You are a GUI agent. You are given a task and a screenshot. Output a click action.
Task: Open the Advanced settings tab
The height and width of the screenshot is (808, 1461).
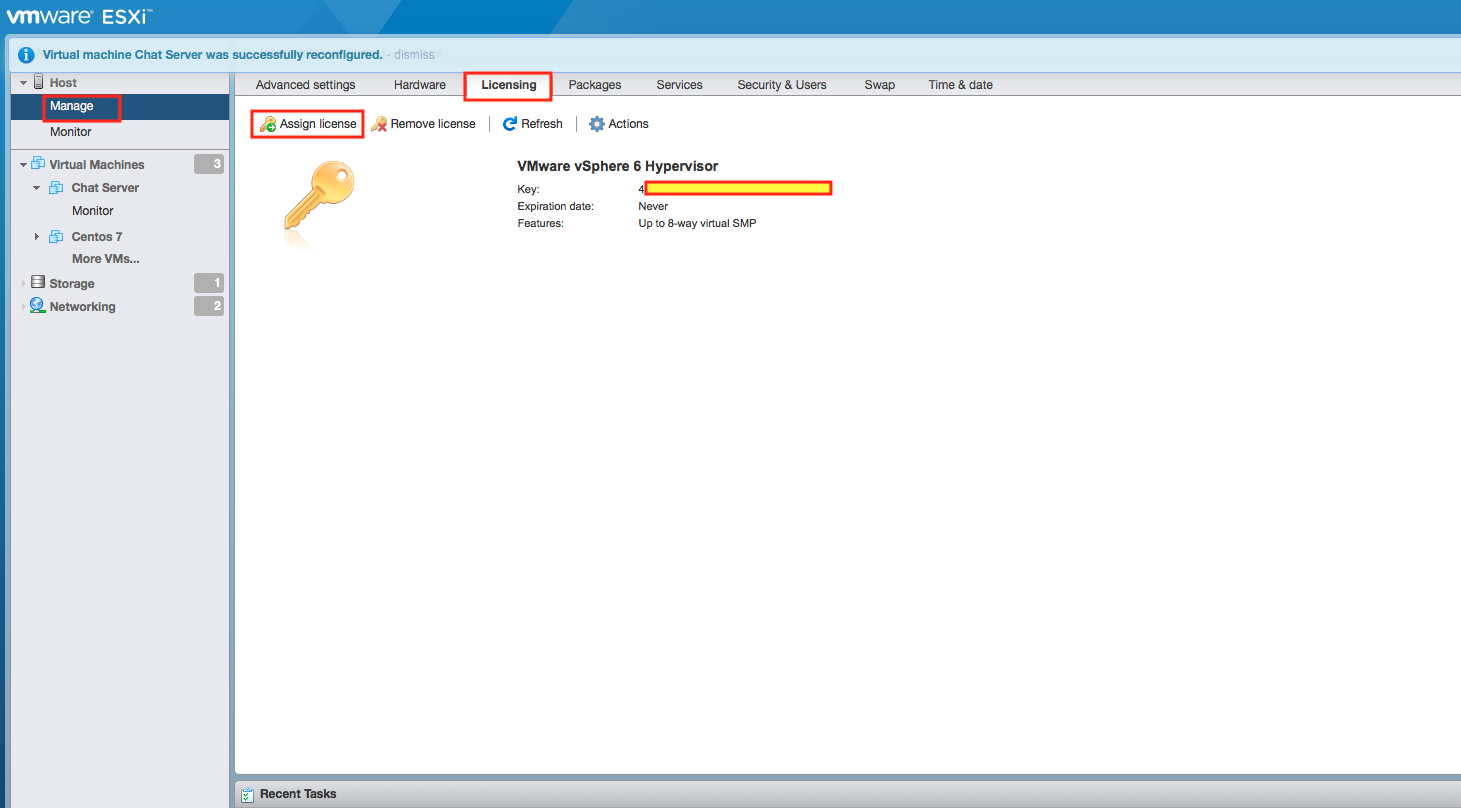click(306, 85)
